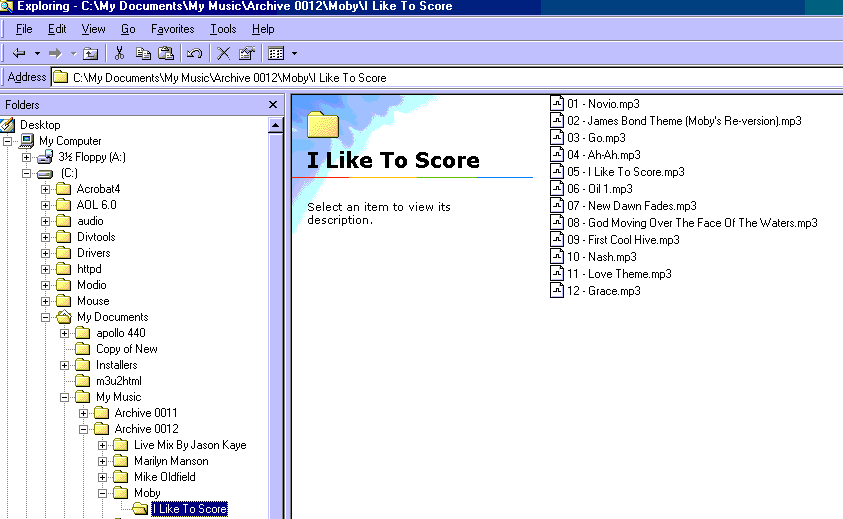
Task: Click the 06 - Oil 1.mp3 file icon
Action: click(557, 189)
